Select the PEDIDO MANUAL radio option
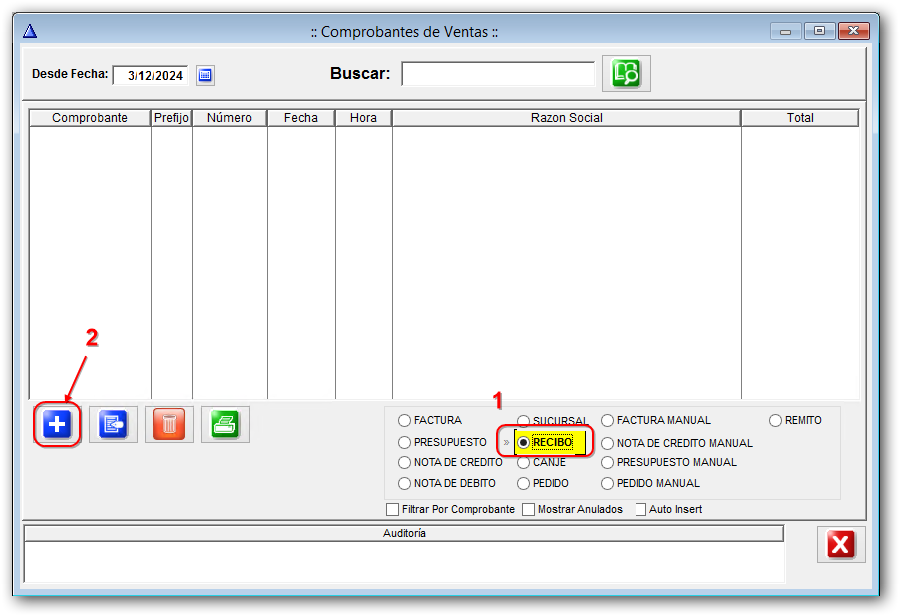This screenshot has height=616, width=900. [608, 484]
